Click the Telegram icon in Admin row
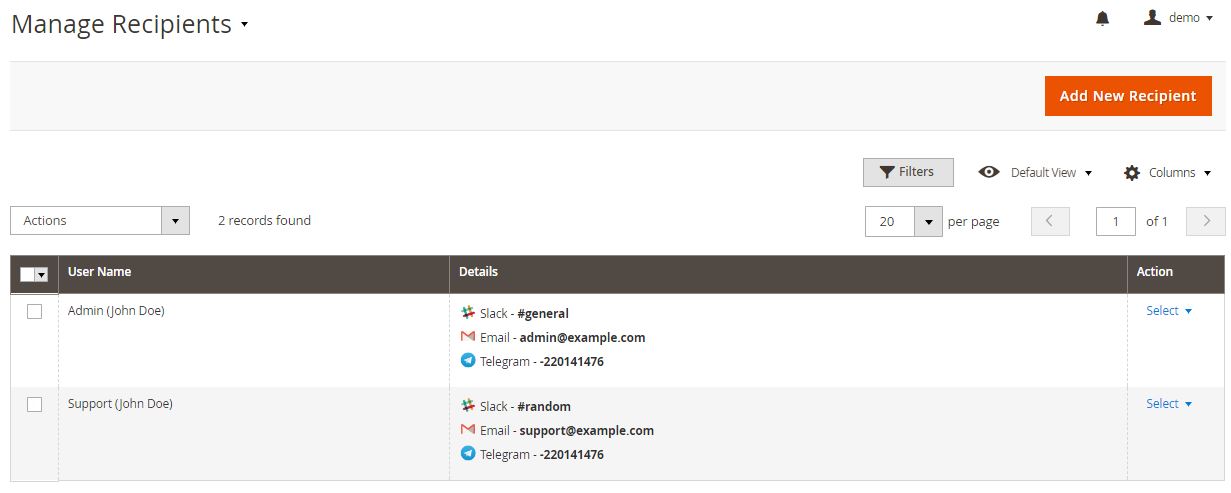The height and width of the screenshot is (493, 1231). [468, 361]
